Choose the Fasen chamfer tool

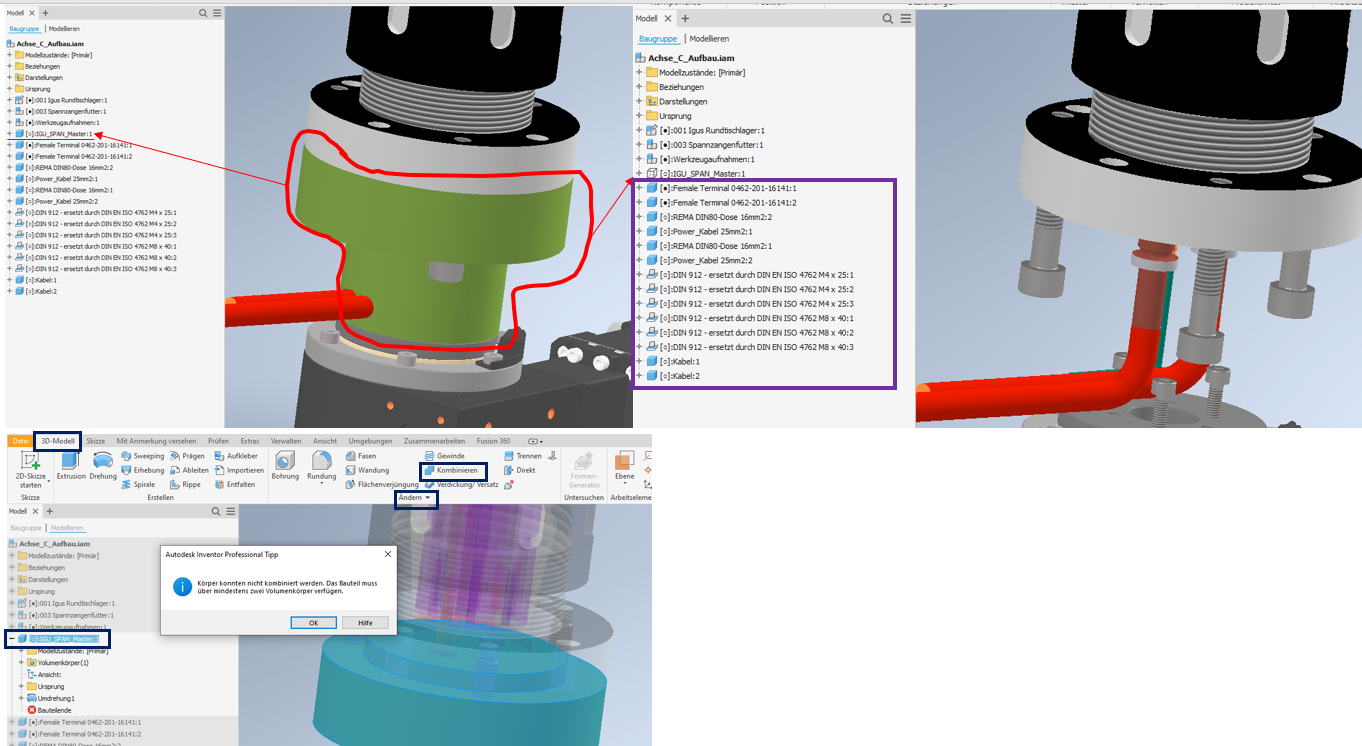pyautogui.click(x=360, y=456)
